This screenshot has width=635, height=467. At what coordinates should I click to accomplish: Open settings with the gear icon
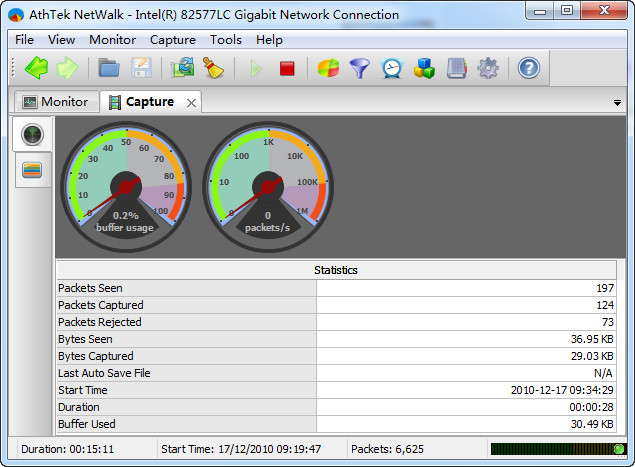(487, 68)
